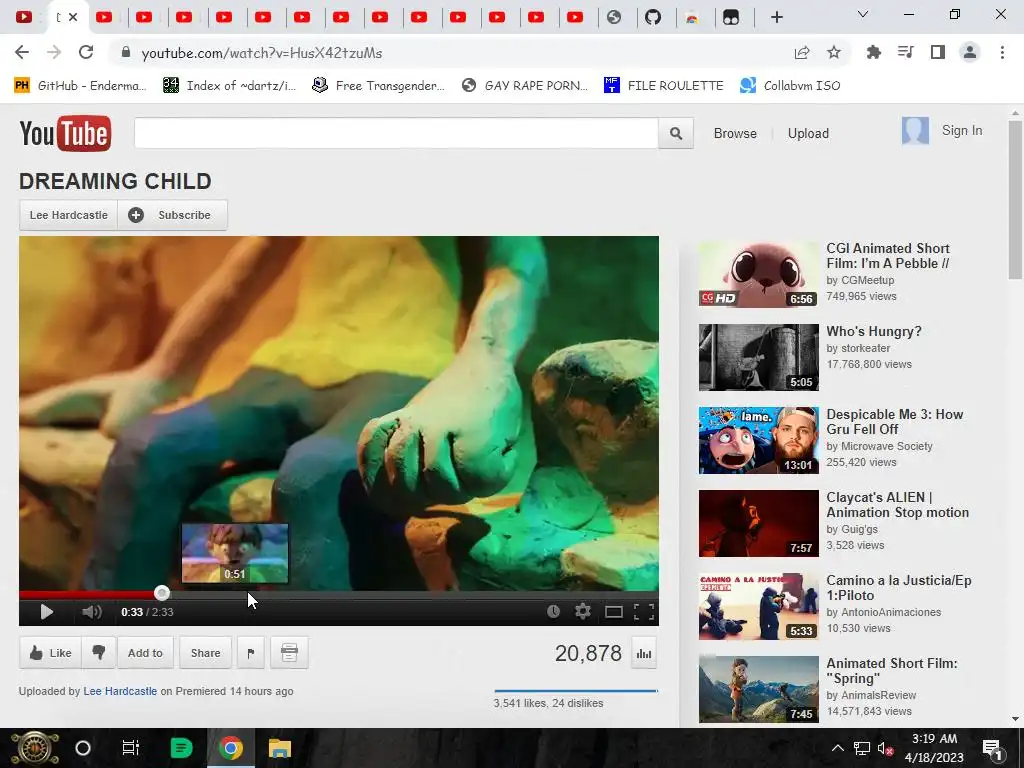This screenshot has width=1024, height=768.
Task: Open media control playlist icon
Action: 905,52
